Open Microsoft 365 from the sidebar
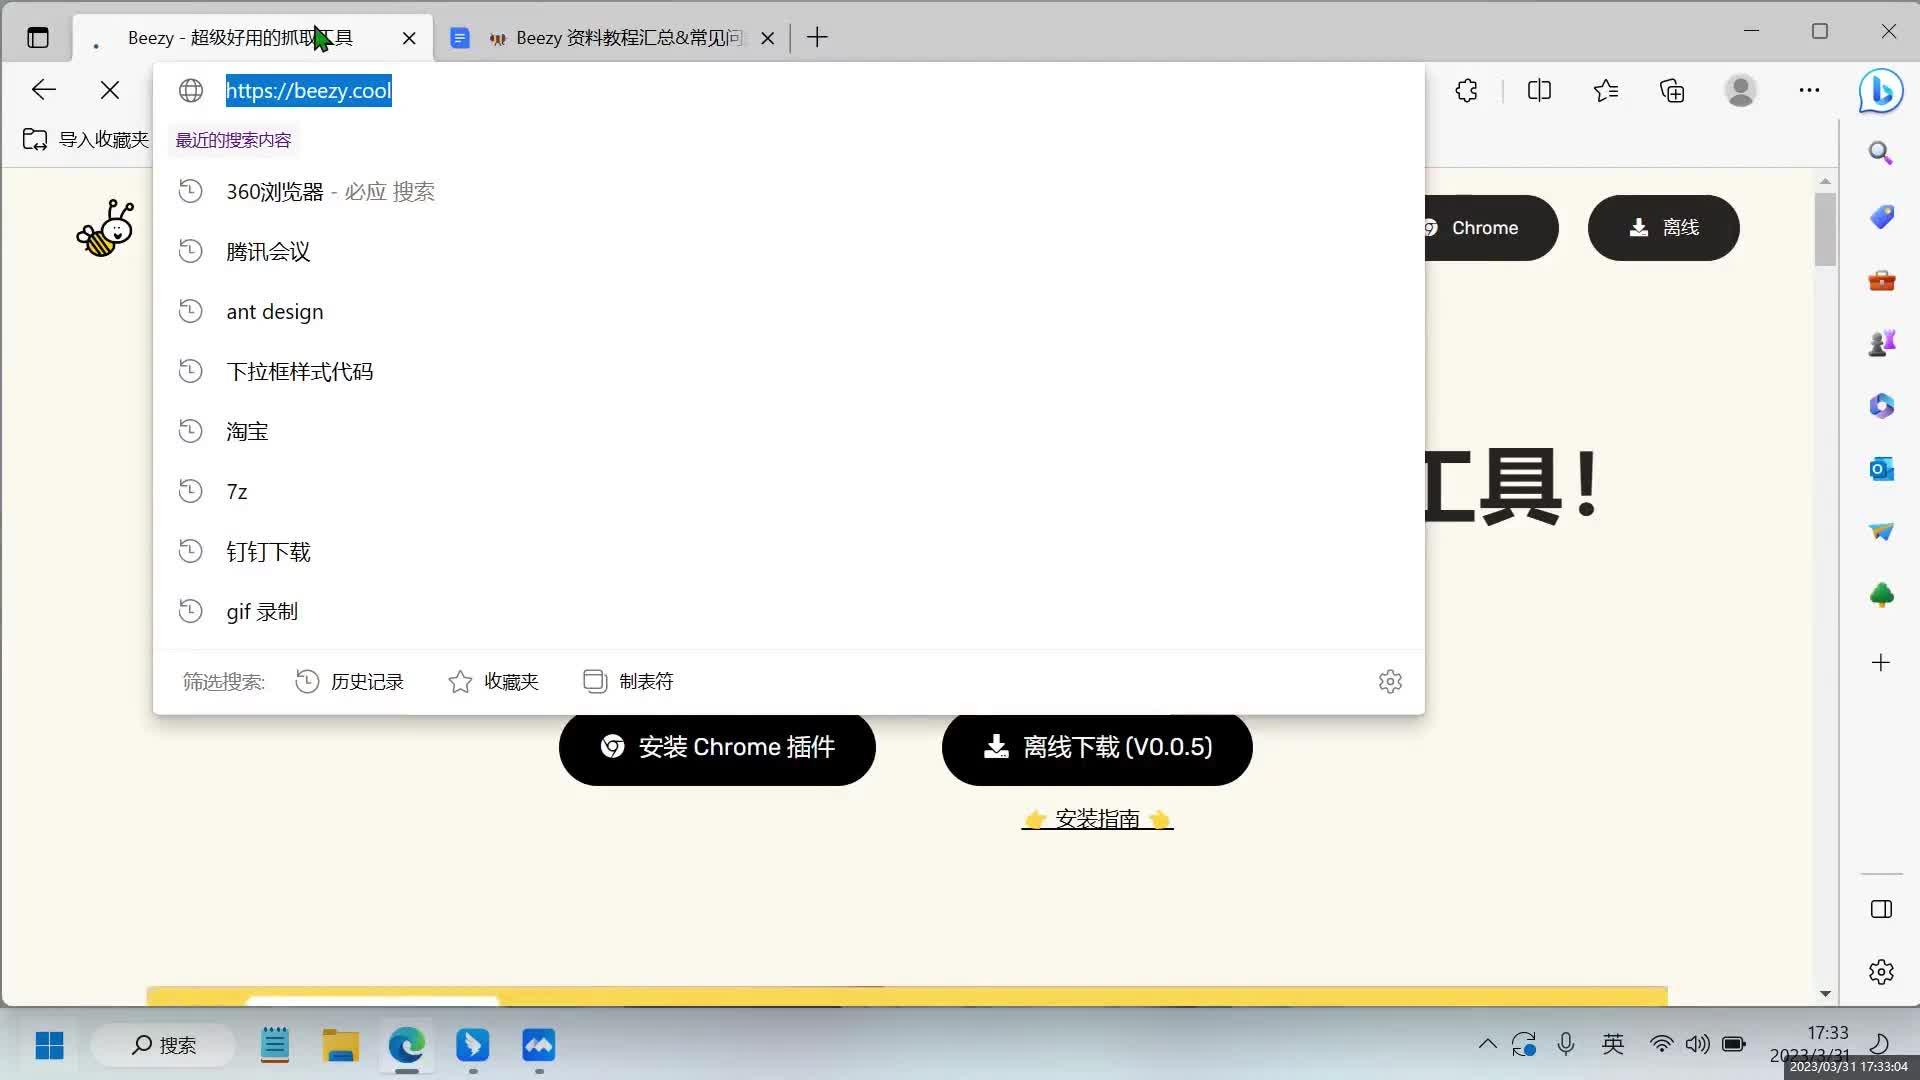Viewport: 1920px width, 1080px height. [1881, 405]
